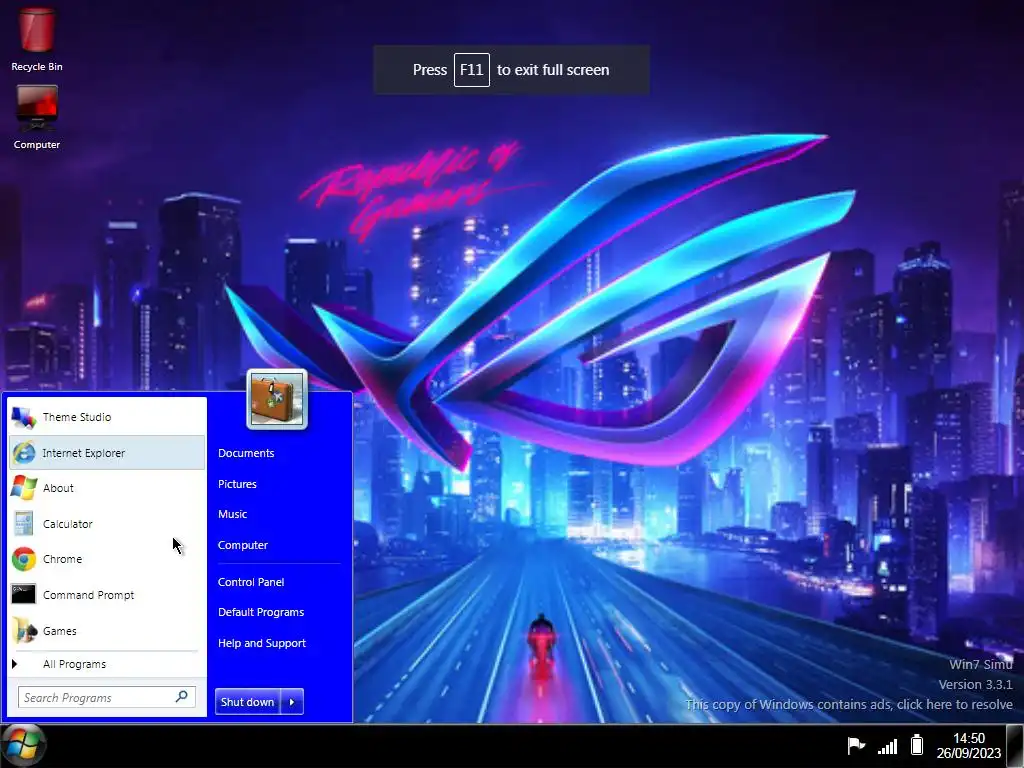Click the Theme Studio icon in Start menu
The height and width of the screenshot is (768, 1024).
coord(24,417)
